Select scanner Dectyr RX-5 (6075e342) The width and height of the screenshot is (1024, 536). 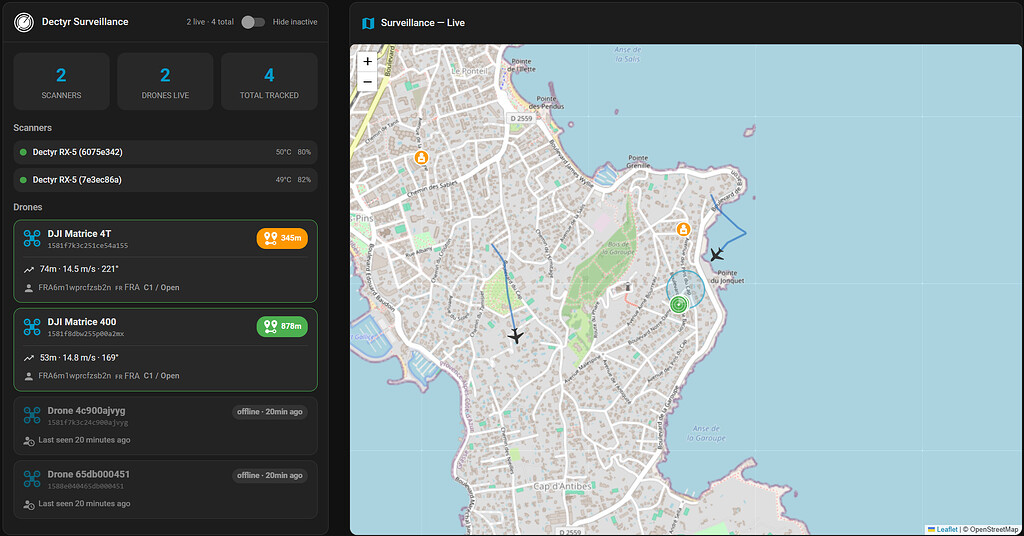(165, 152)
